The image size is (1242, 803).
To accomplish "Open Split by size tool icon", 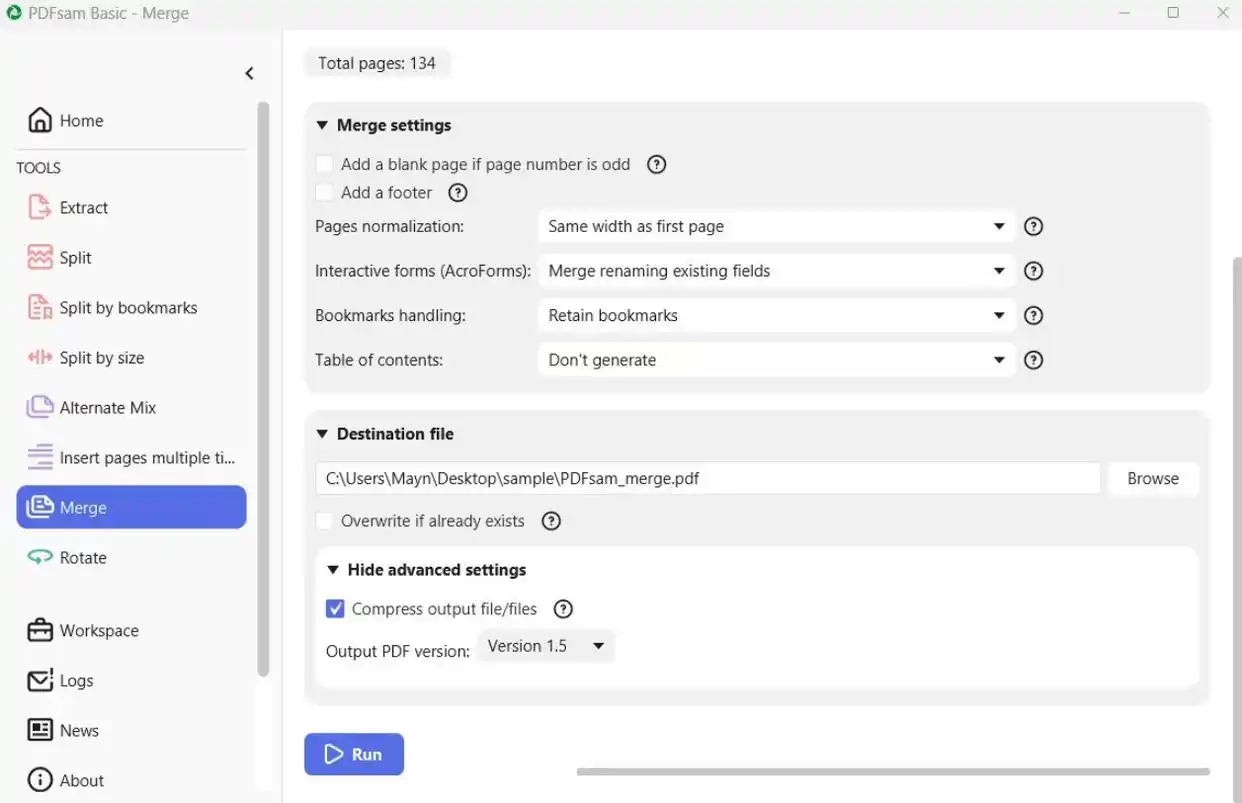I will 40,358.
